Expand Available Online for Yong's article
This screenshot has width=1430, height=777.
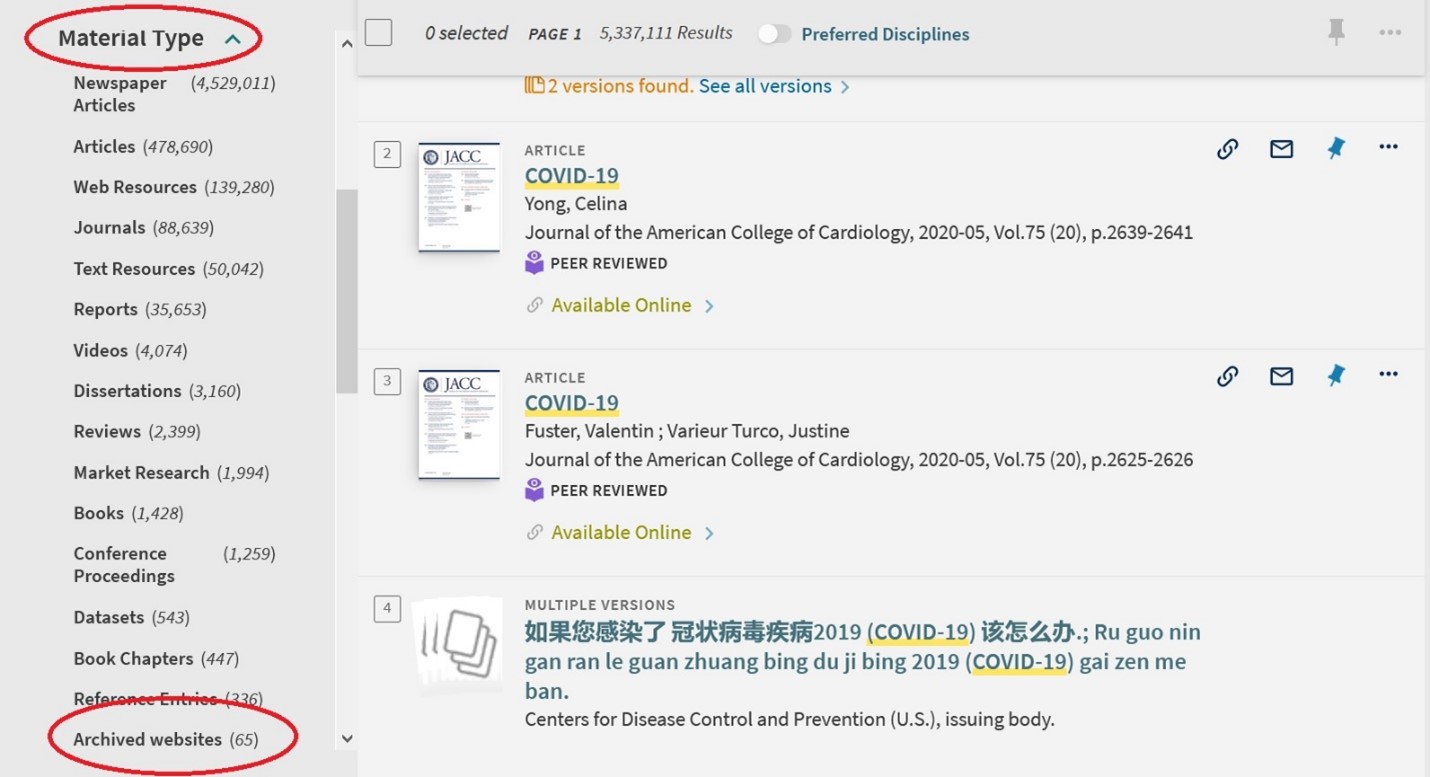(x=621, y=304)
